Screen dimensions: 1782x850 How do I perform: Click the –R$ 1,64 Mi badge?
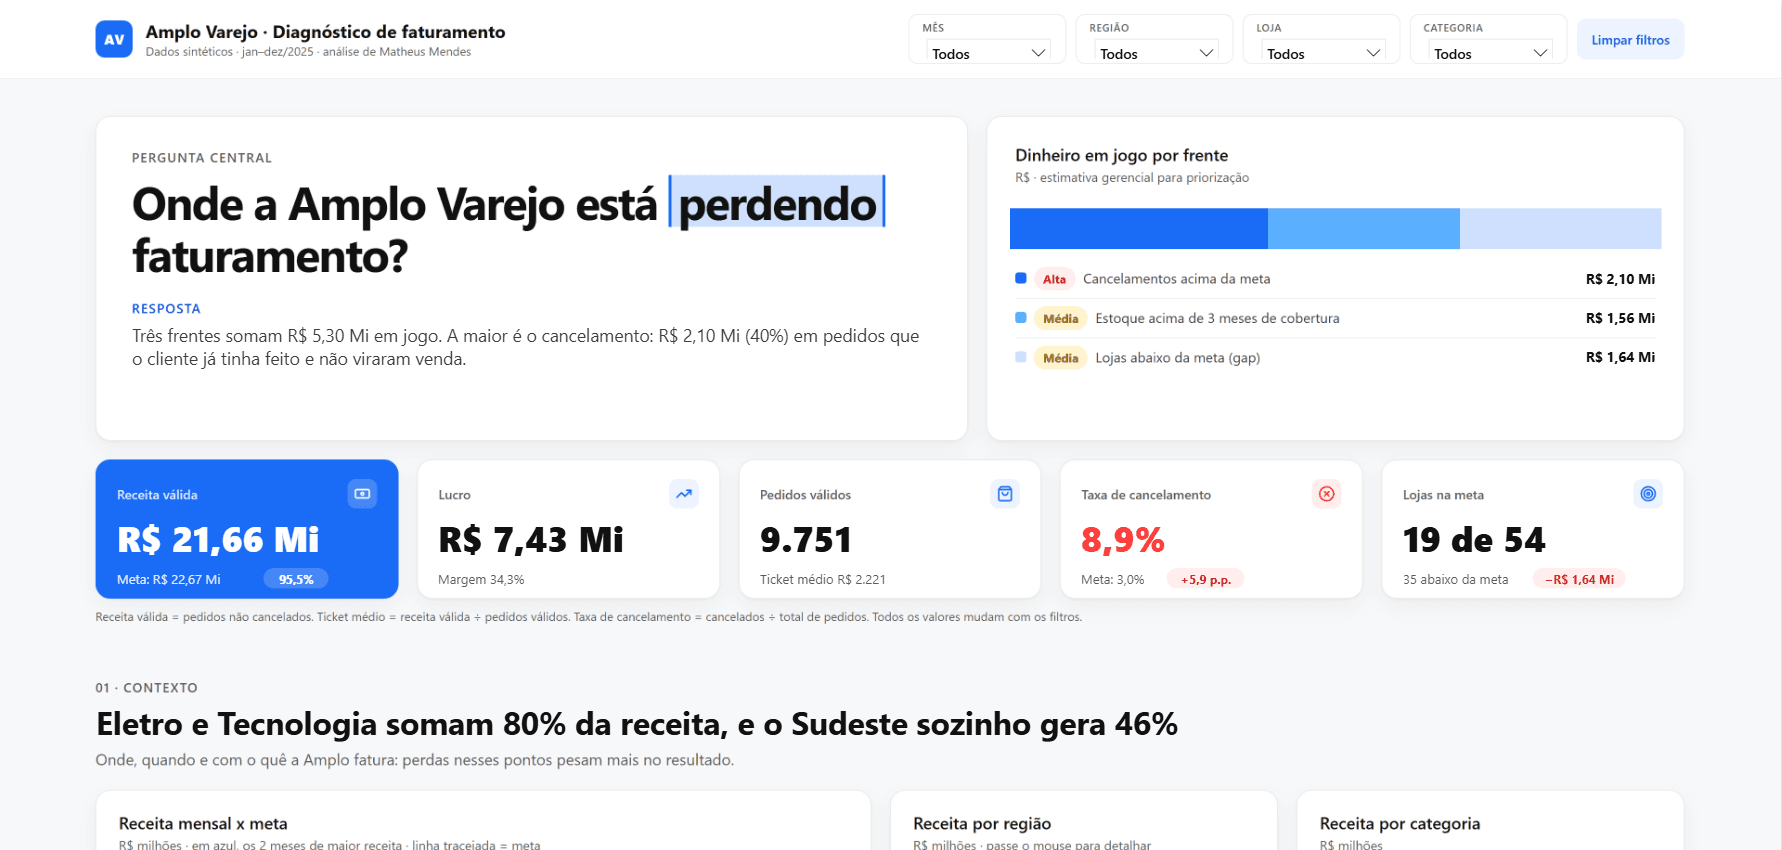[1580, 579]
